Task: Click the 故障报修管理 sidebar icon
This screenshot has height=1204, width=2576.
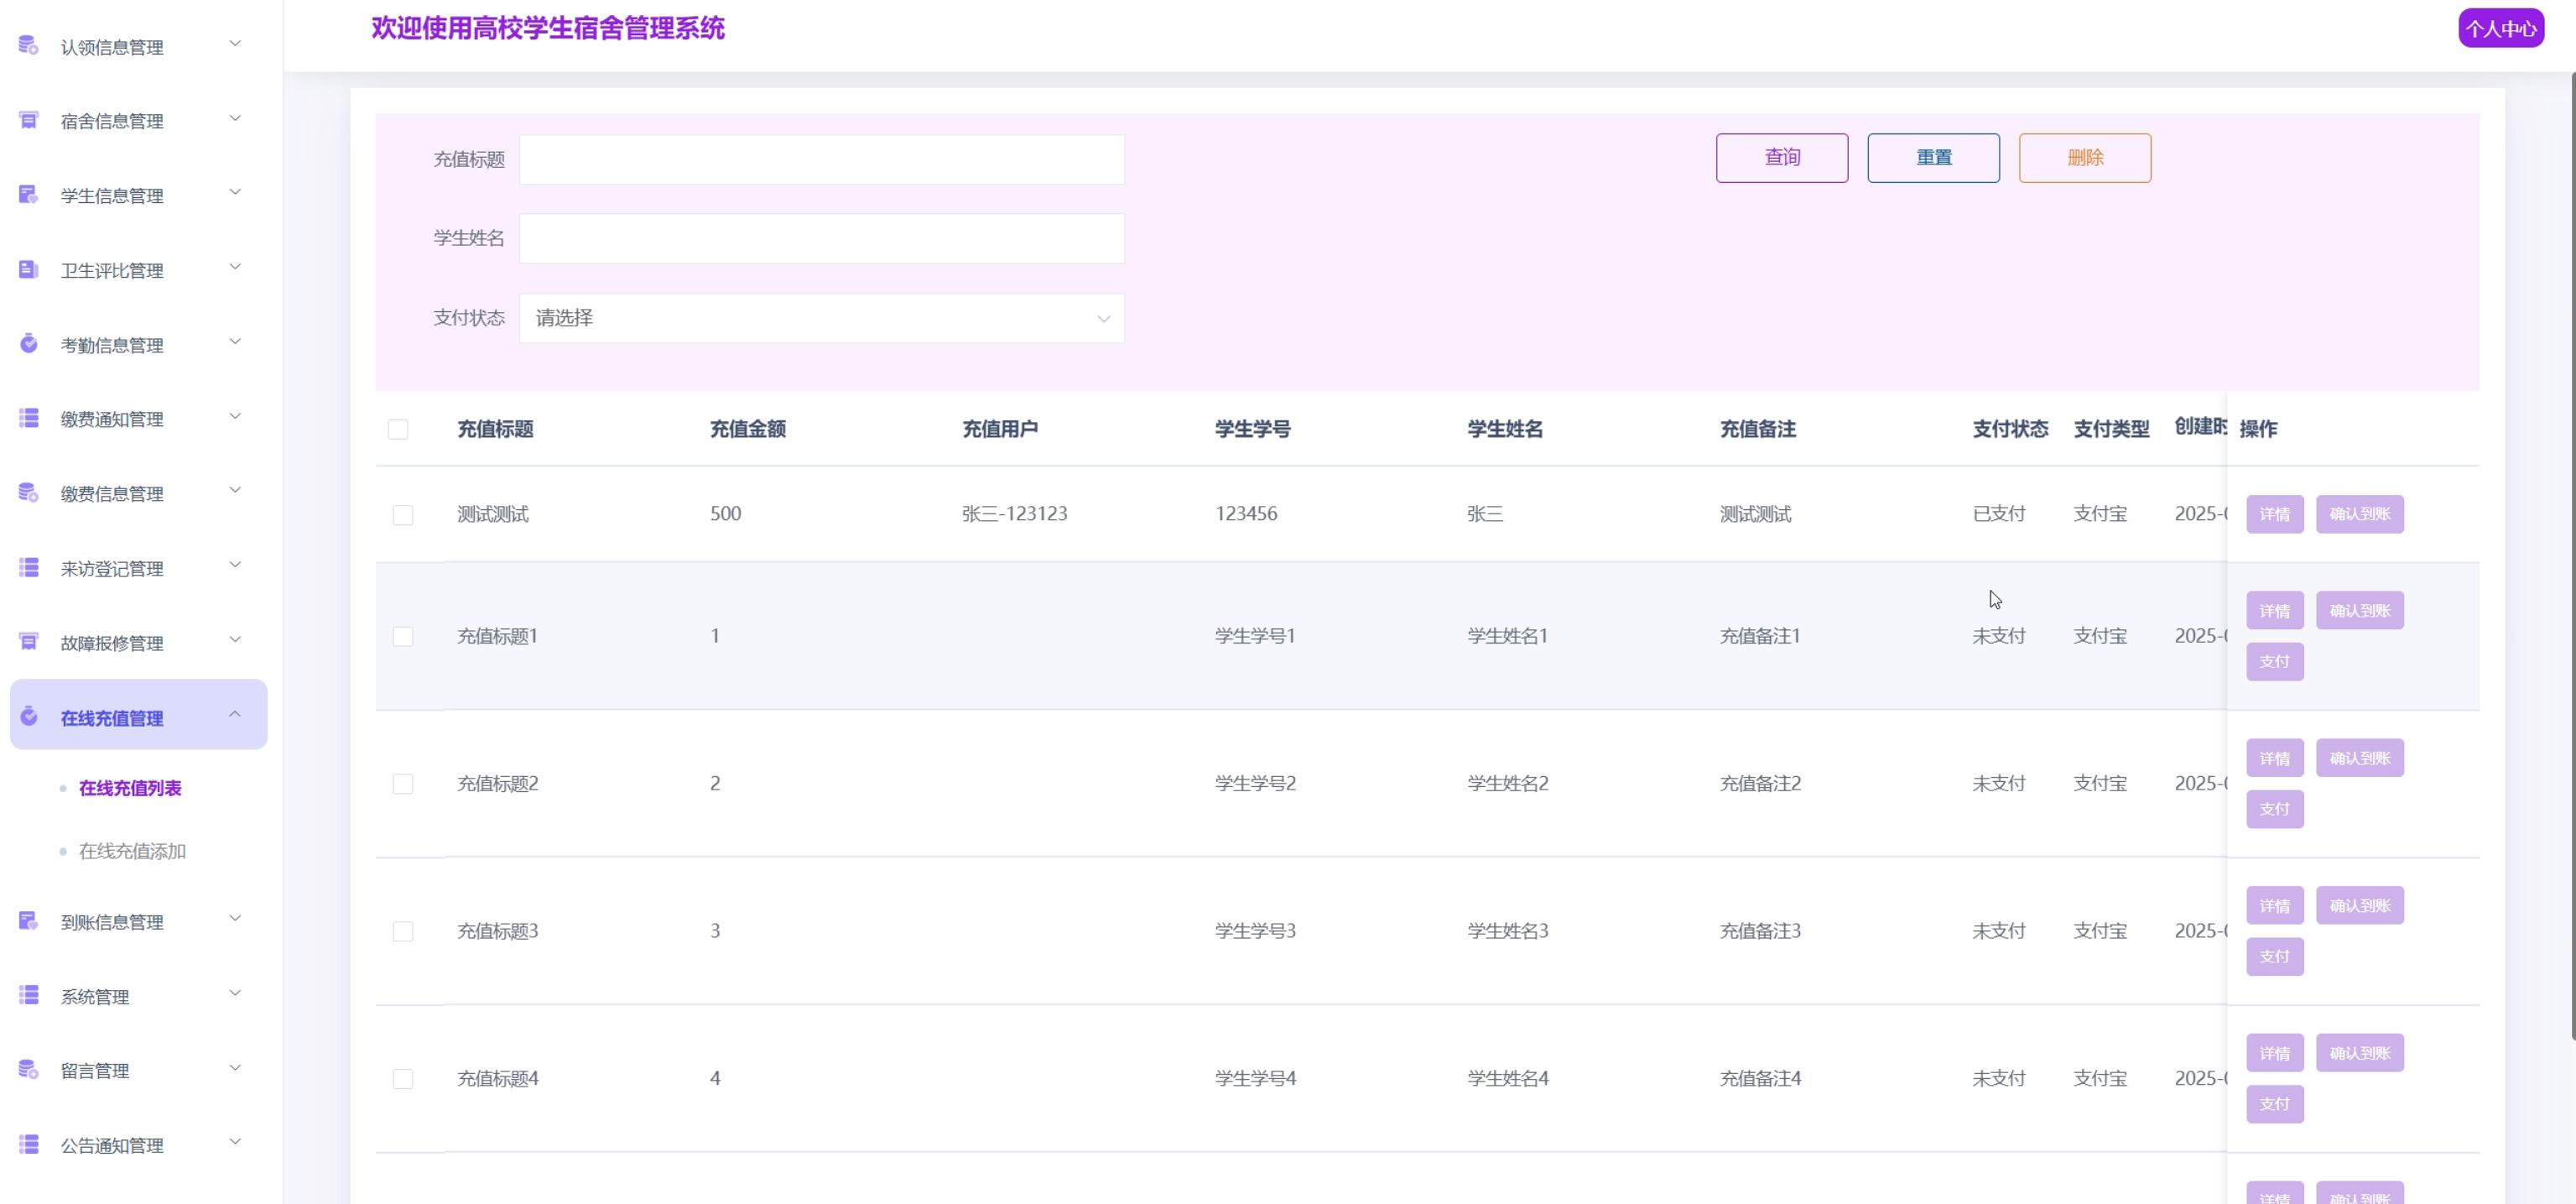Action: pos(29,642)
